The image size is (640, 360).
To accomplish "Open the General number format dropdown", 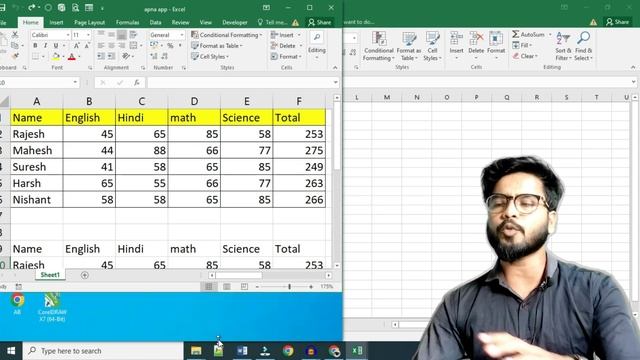I will pyautogui.click(x=182, y=35).
